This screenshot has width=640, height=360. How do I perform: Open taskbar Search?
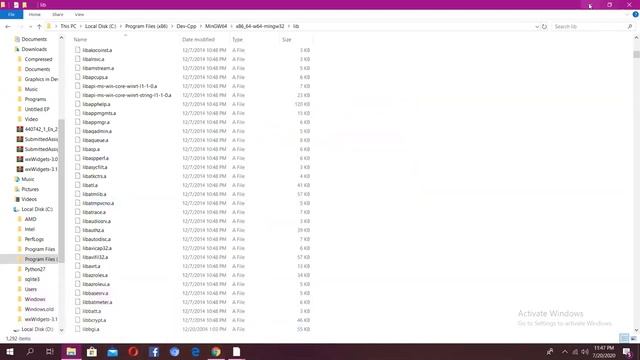30,351
